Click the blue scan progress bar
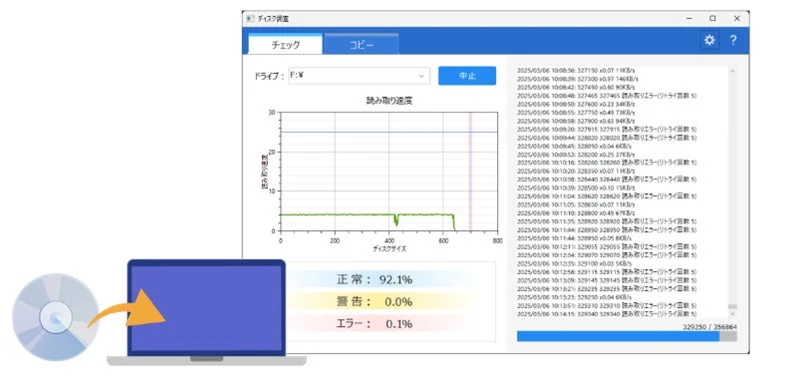The image size is (788, 376). [618, 336]
